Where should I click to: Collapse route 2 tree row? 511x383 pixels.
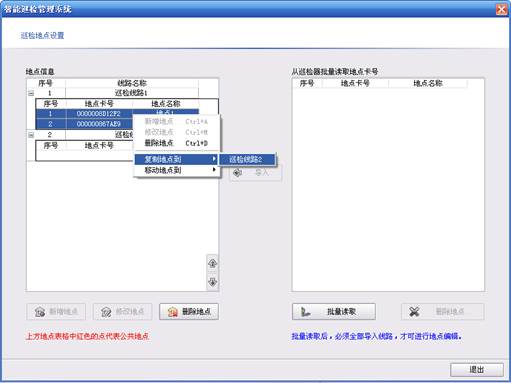click(x=31, y=135)
